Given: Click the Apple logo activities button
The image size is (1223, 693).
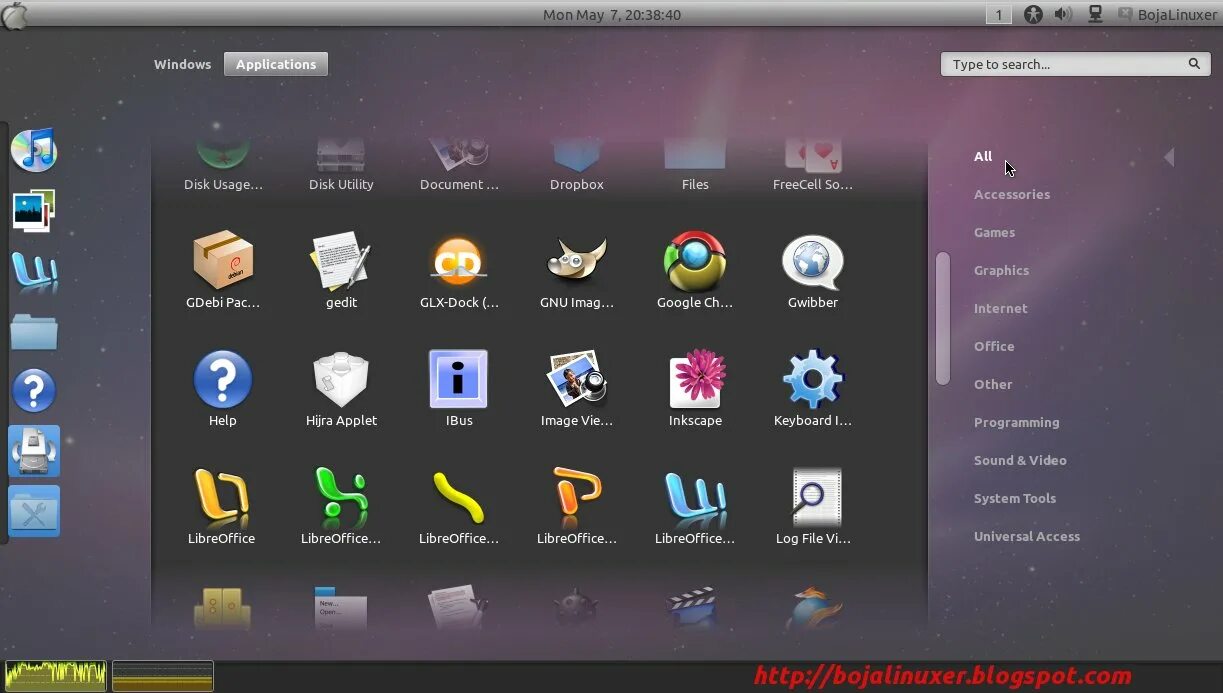Looking at the screenshot, I should 15,14.
